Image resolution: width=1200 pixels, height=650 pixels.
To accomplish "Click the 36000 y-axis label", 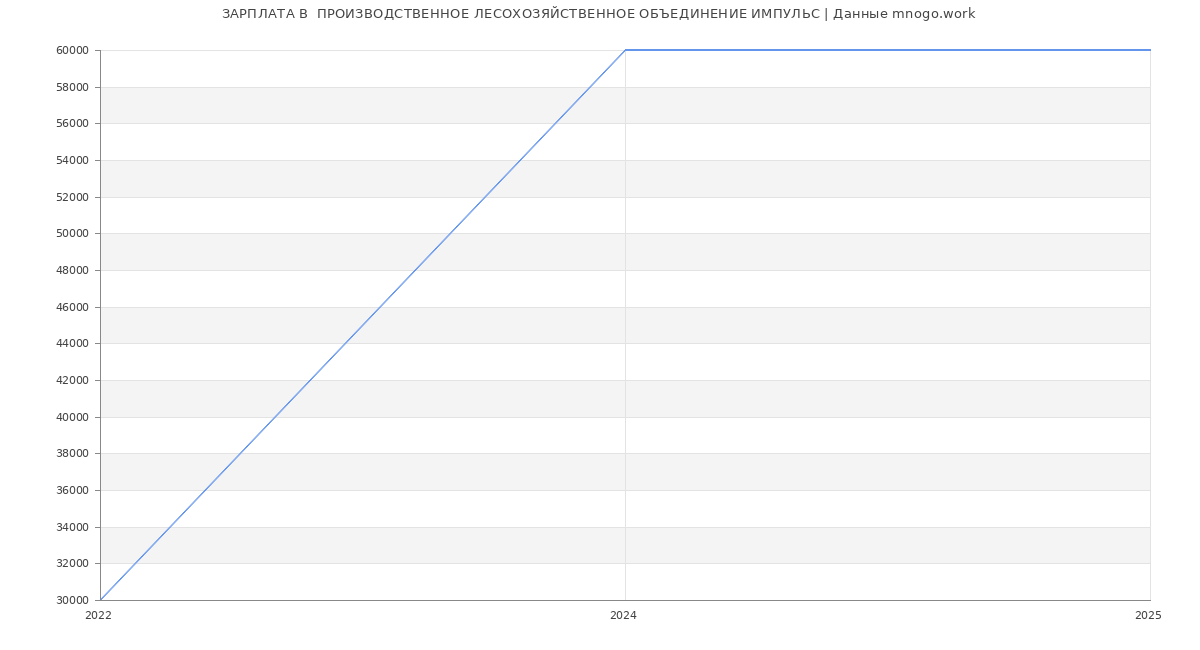I will click(73, 491).
